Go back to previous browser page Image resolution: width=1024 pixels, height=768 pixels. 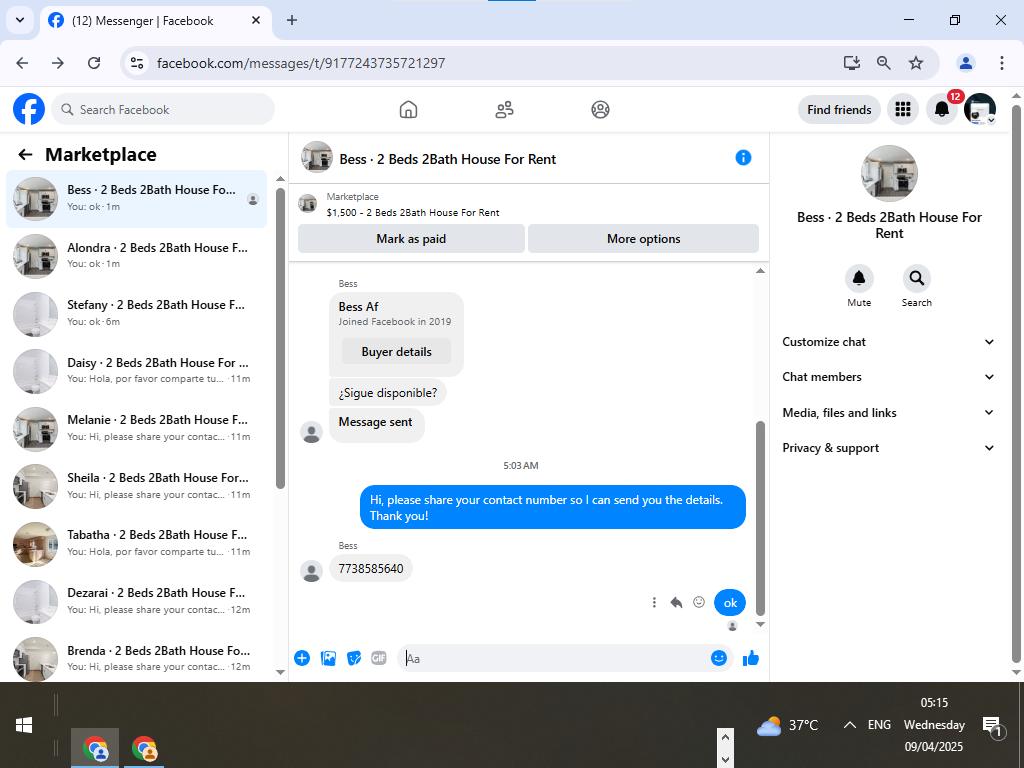[22, 63]
